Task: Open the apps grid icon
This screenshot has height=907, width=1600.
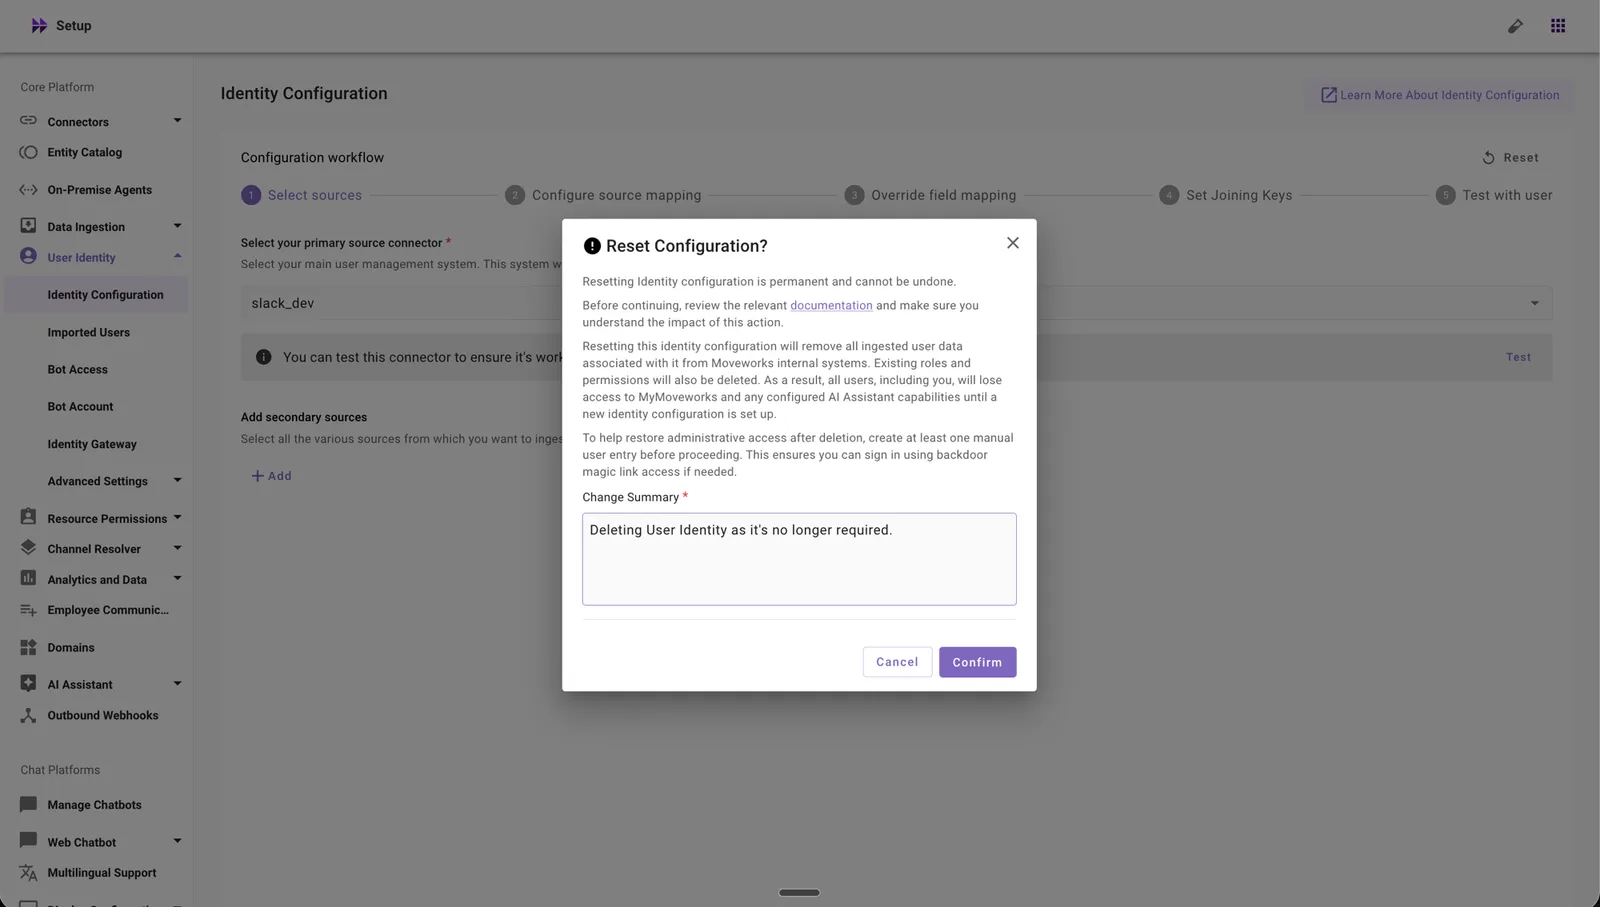Action: point(1558,26)
